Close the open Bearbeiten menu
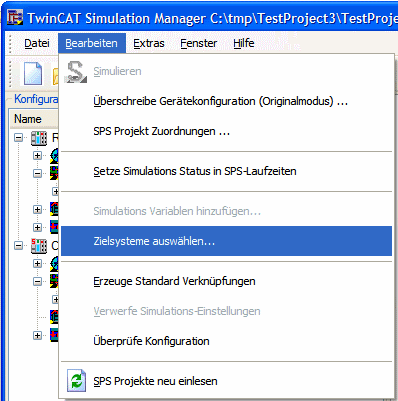 pyautogui.click(x=92, y=43)
